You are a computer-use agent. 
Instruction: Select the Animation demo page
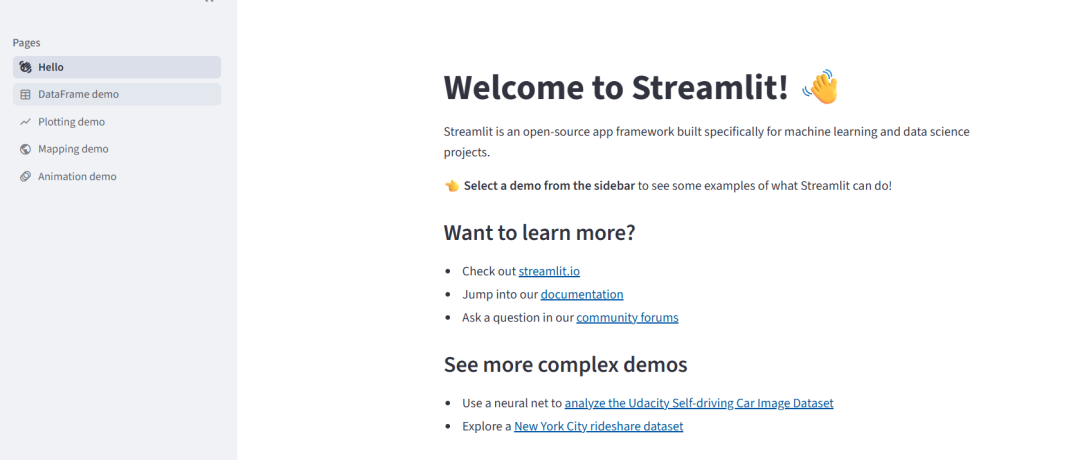(116, 176)
